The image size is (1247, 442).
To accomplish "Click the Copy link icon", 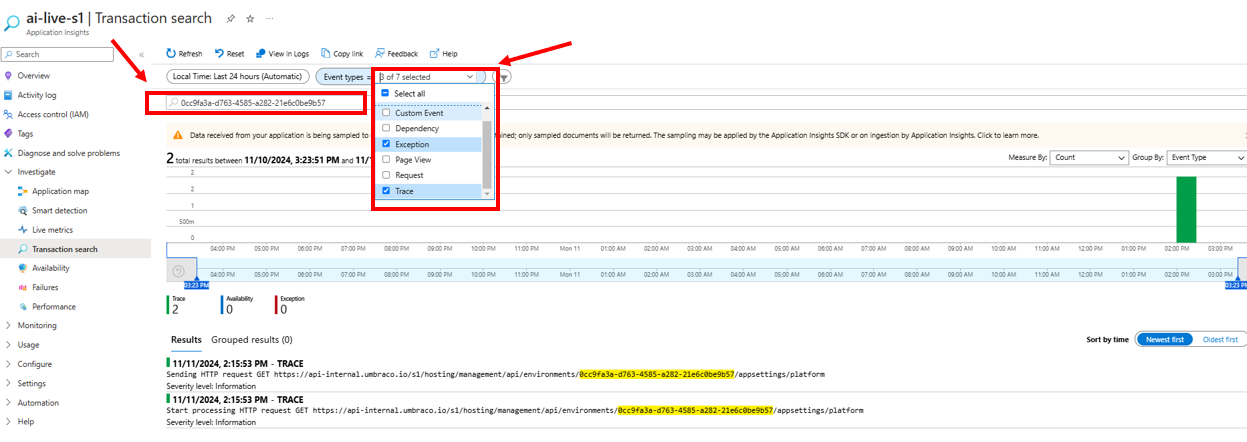I will tap(326, 54).
